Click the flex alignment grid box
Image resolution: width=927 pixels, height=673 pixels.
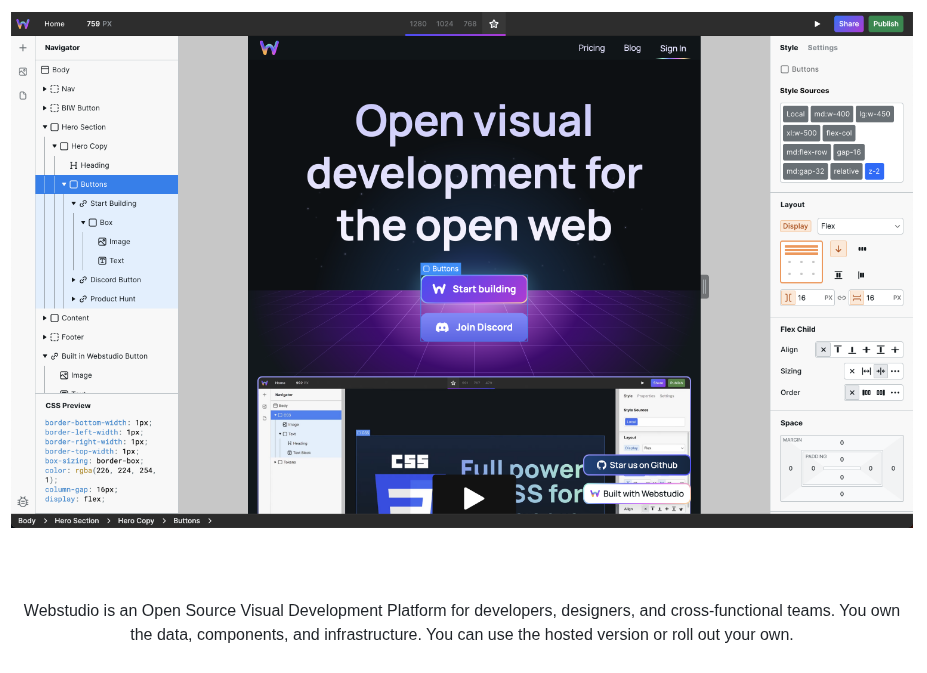coord(801,262)
